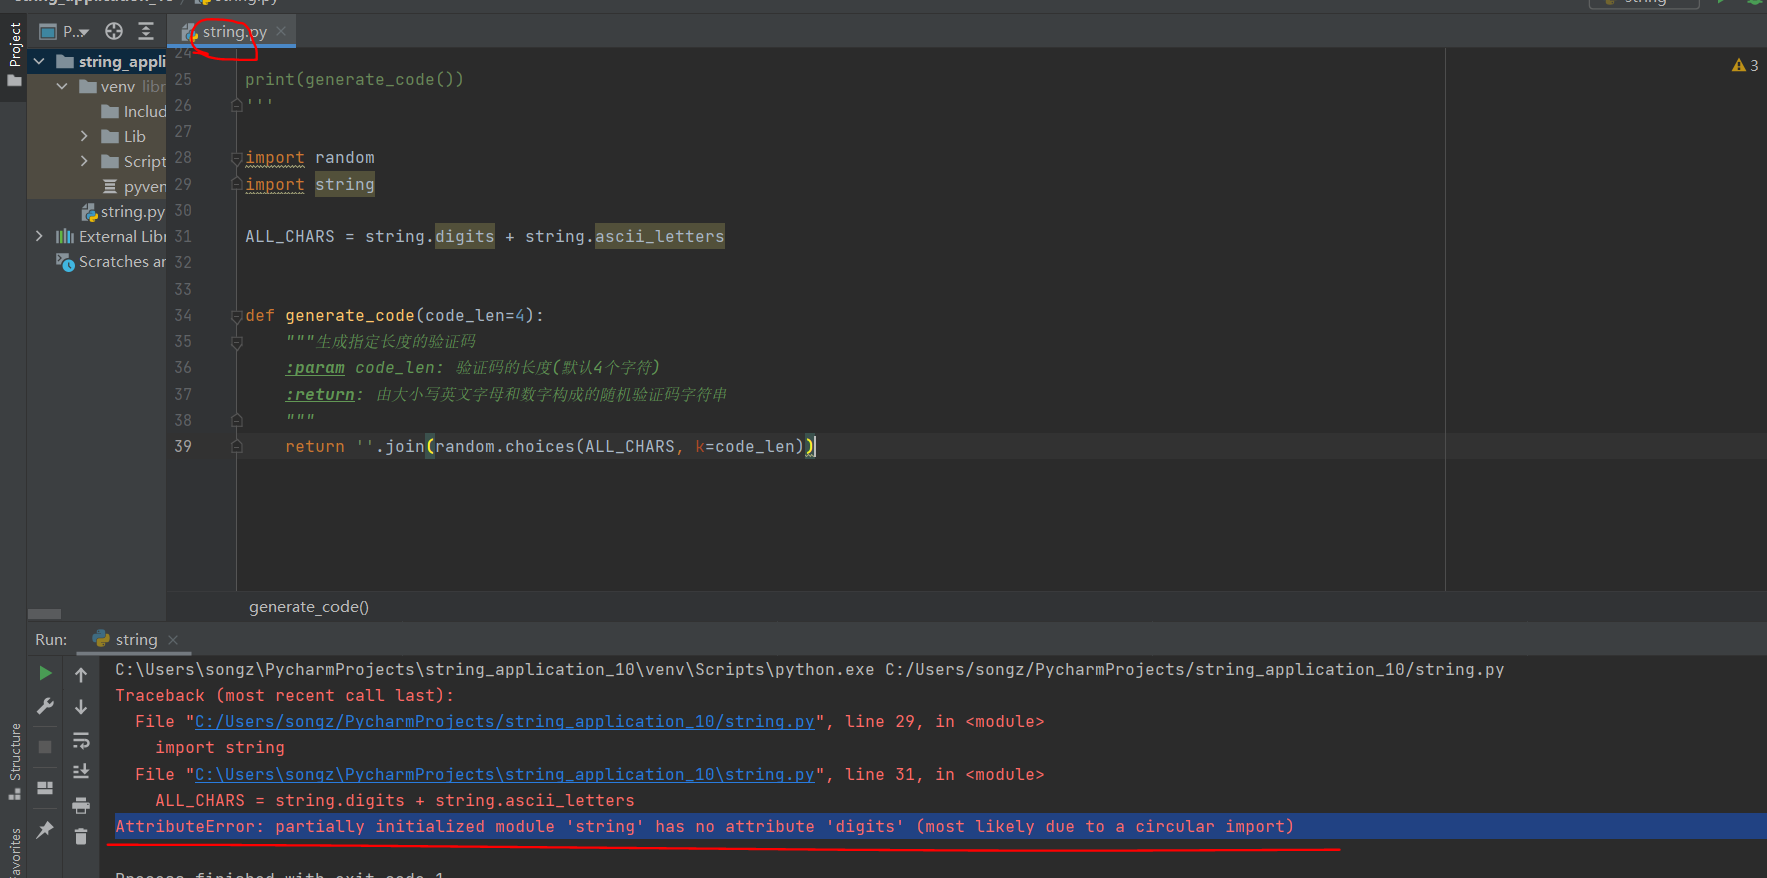Click the warnings indicator showing 3
Screen dimensions: 1767x878
1745,65
